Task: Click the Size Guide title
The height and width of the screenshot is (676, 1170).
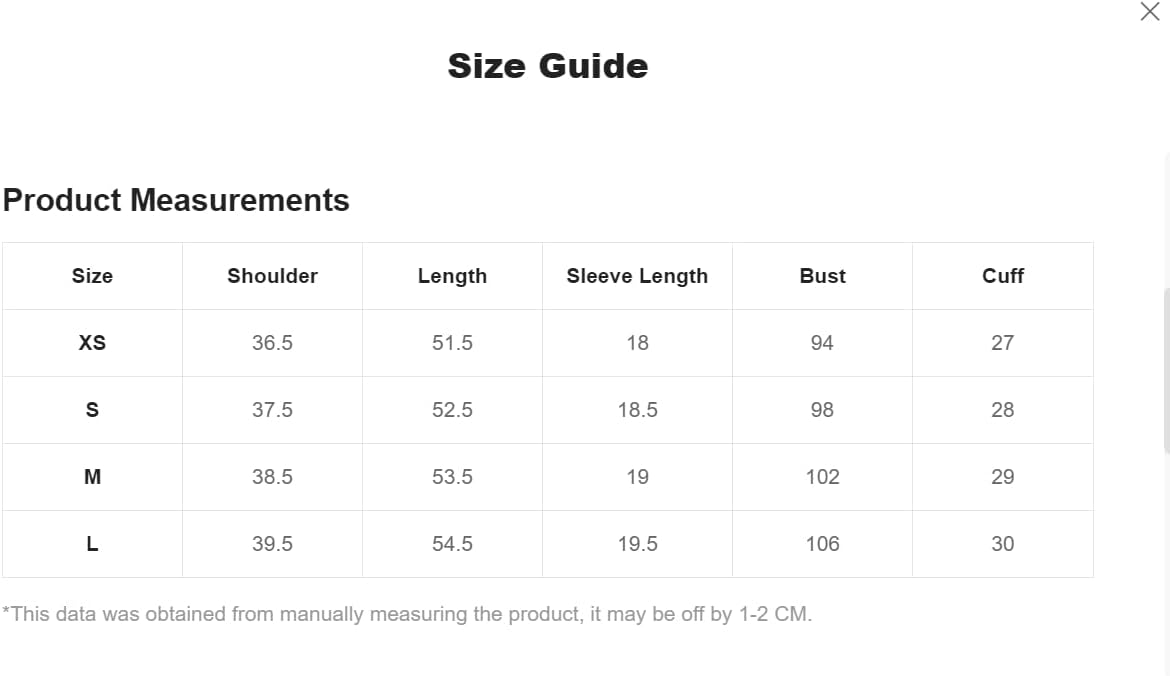Action: [548, 66]
